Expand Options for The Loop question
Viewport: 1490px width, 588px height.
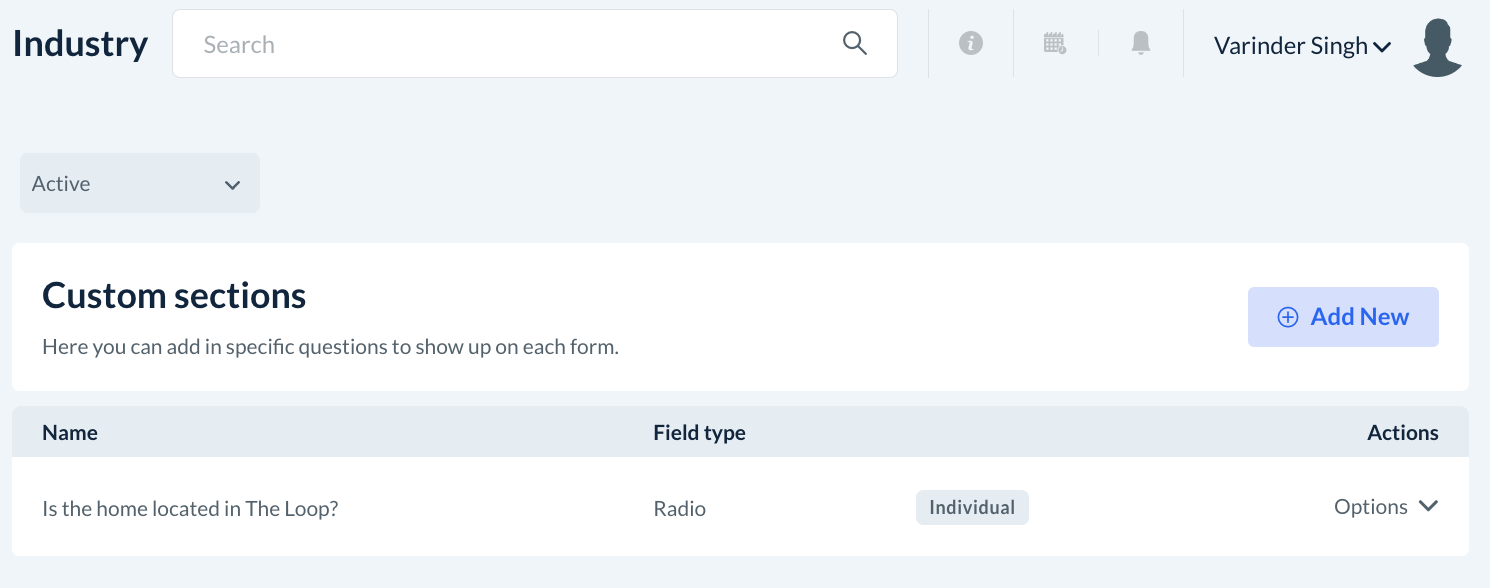tap(1385, 507)
